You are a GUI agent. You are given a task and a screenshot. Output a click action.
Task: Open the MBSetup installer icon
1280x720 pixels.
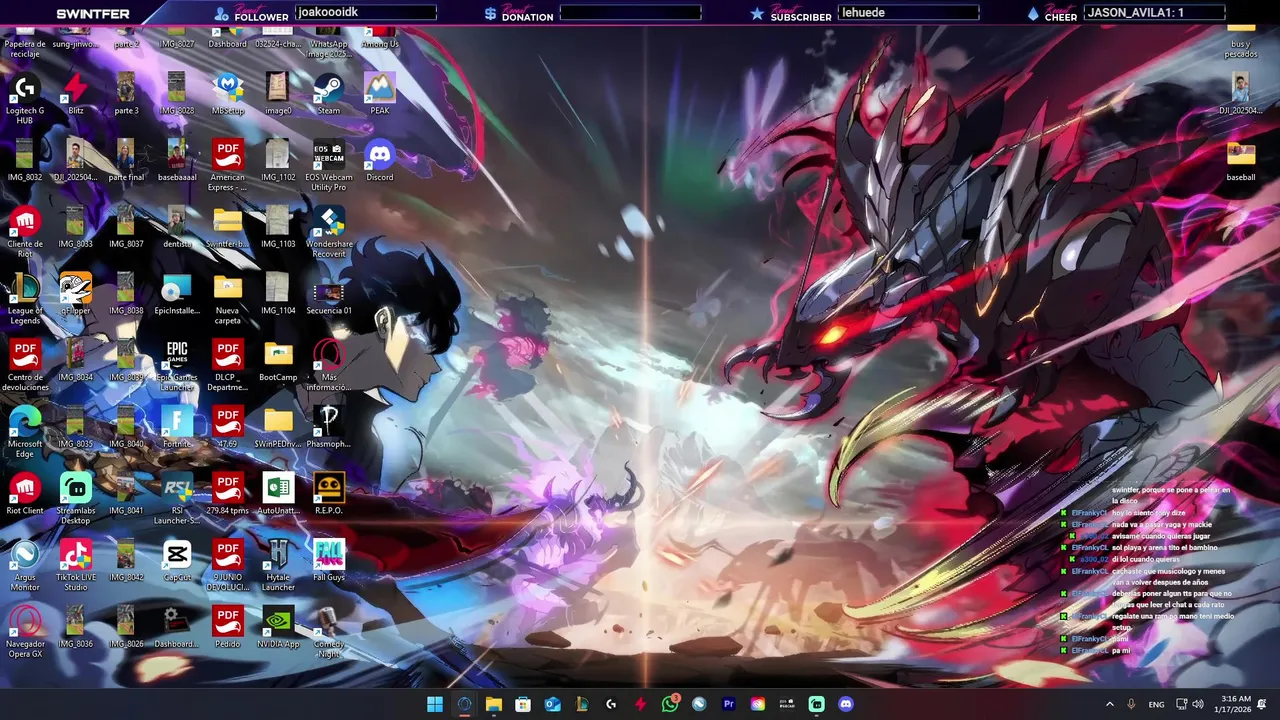click(228, 93)
